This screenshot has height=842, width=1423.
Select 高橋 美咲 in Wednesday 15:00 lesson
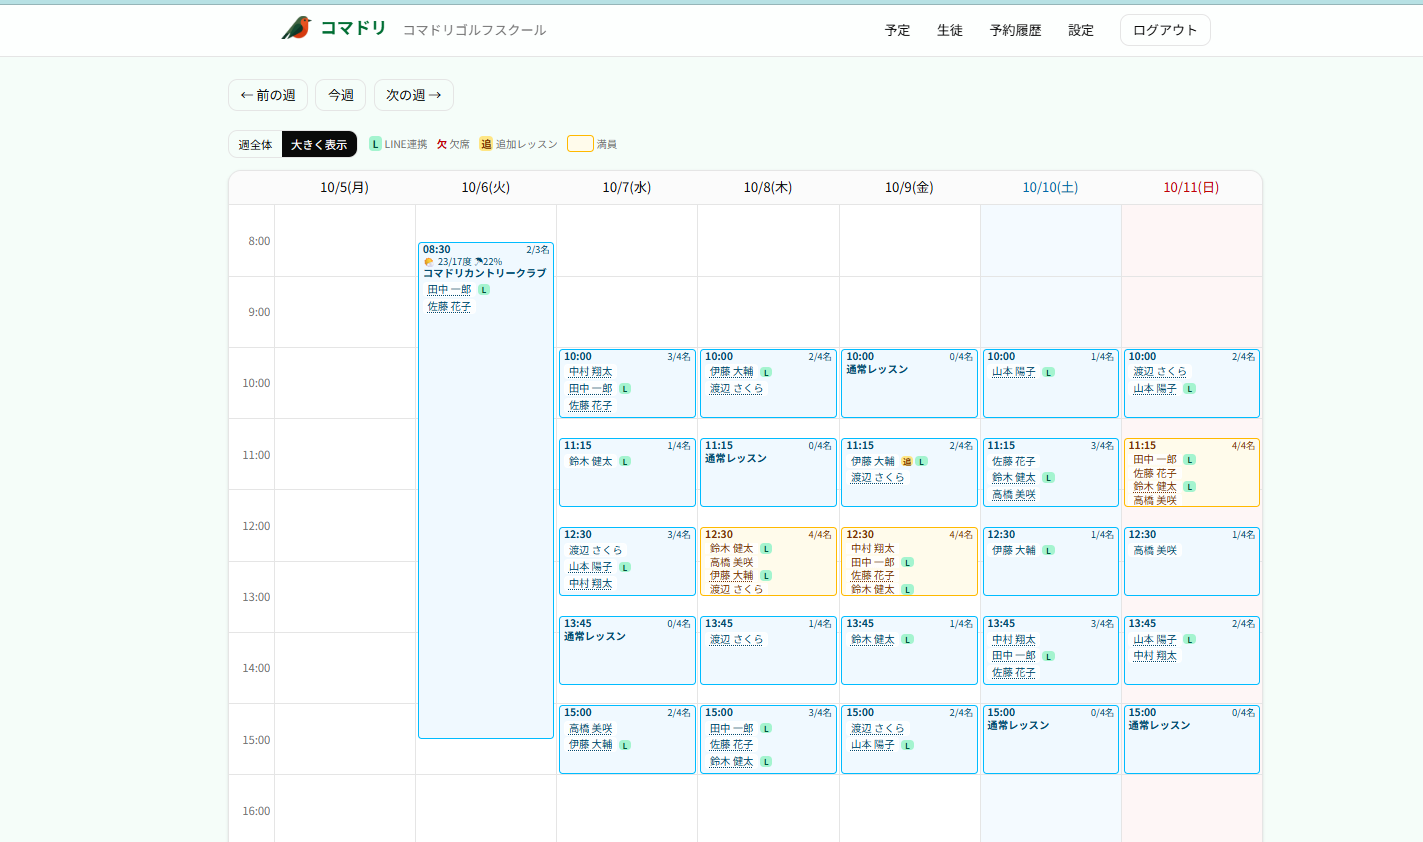click(x=590, y=728)
